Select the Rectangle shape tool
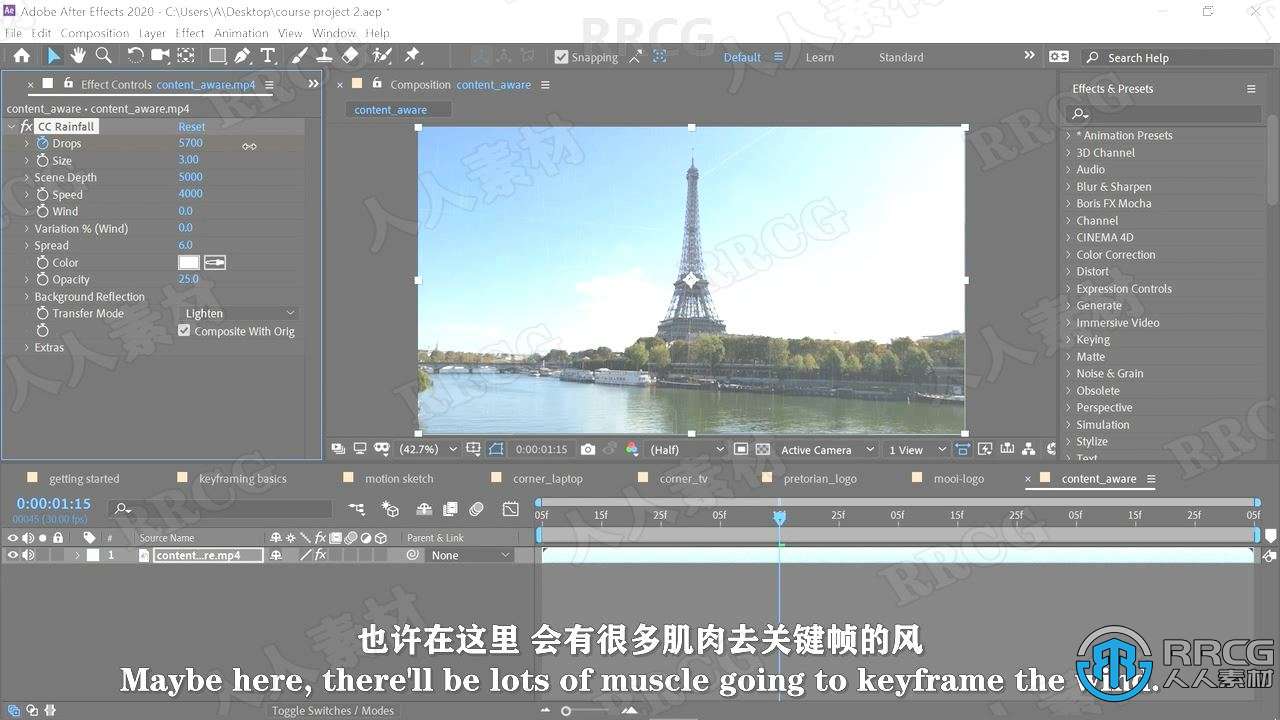Screen dimensions: 1280x720 (217, 56)
